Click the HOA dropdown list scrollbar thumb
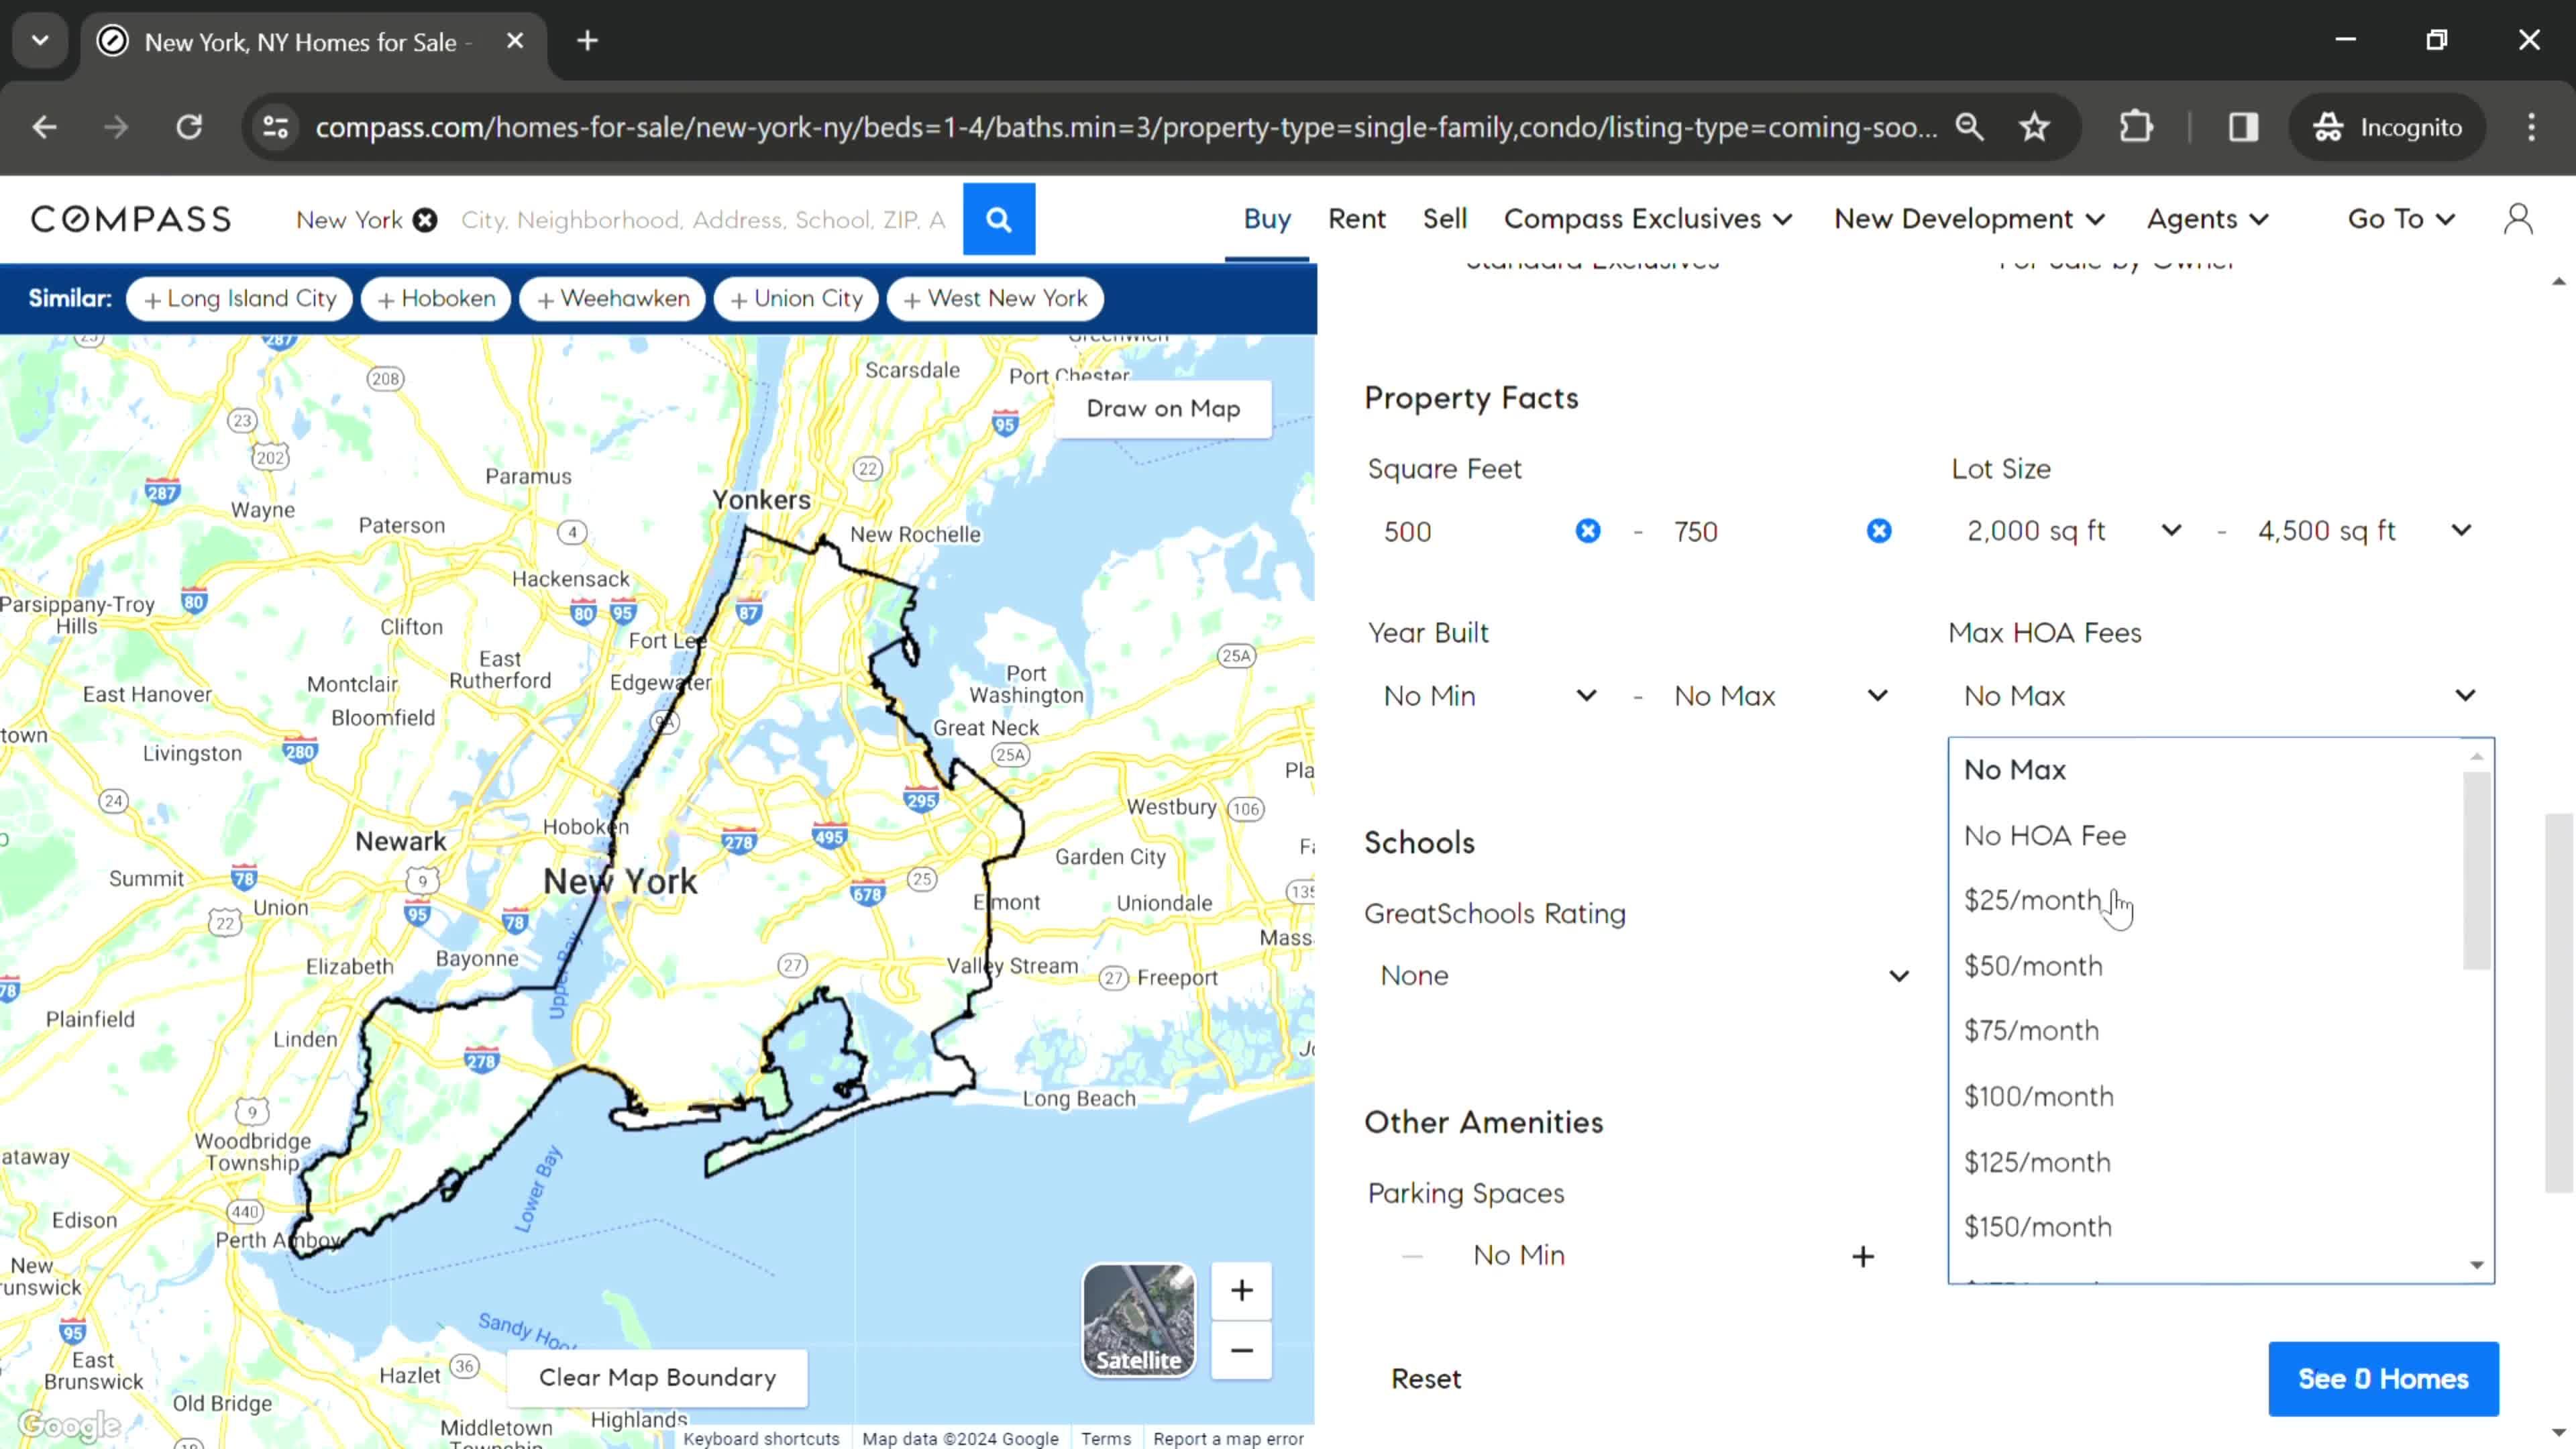This screenshot has height=1449, width=2576. 2476,870
